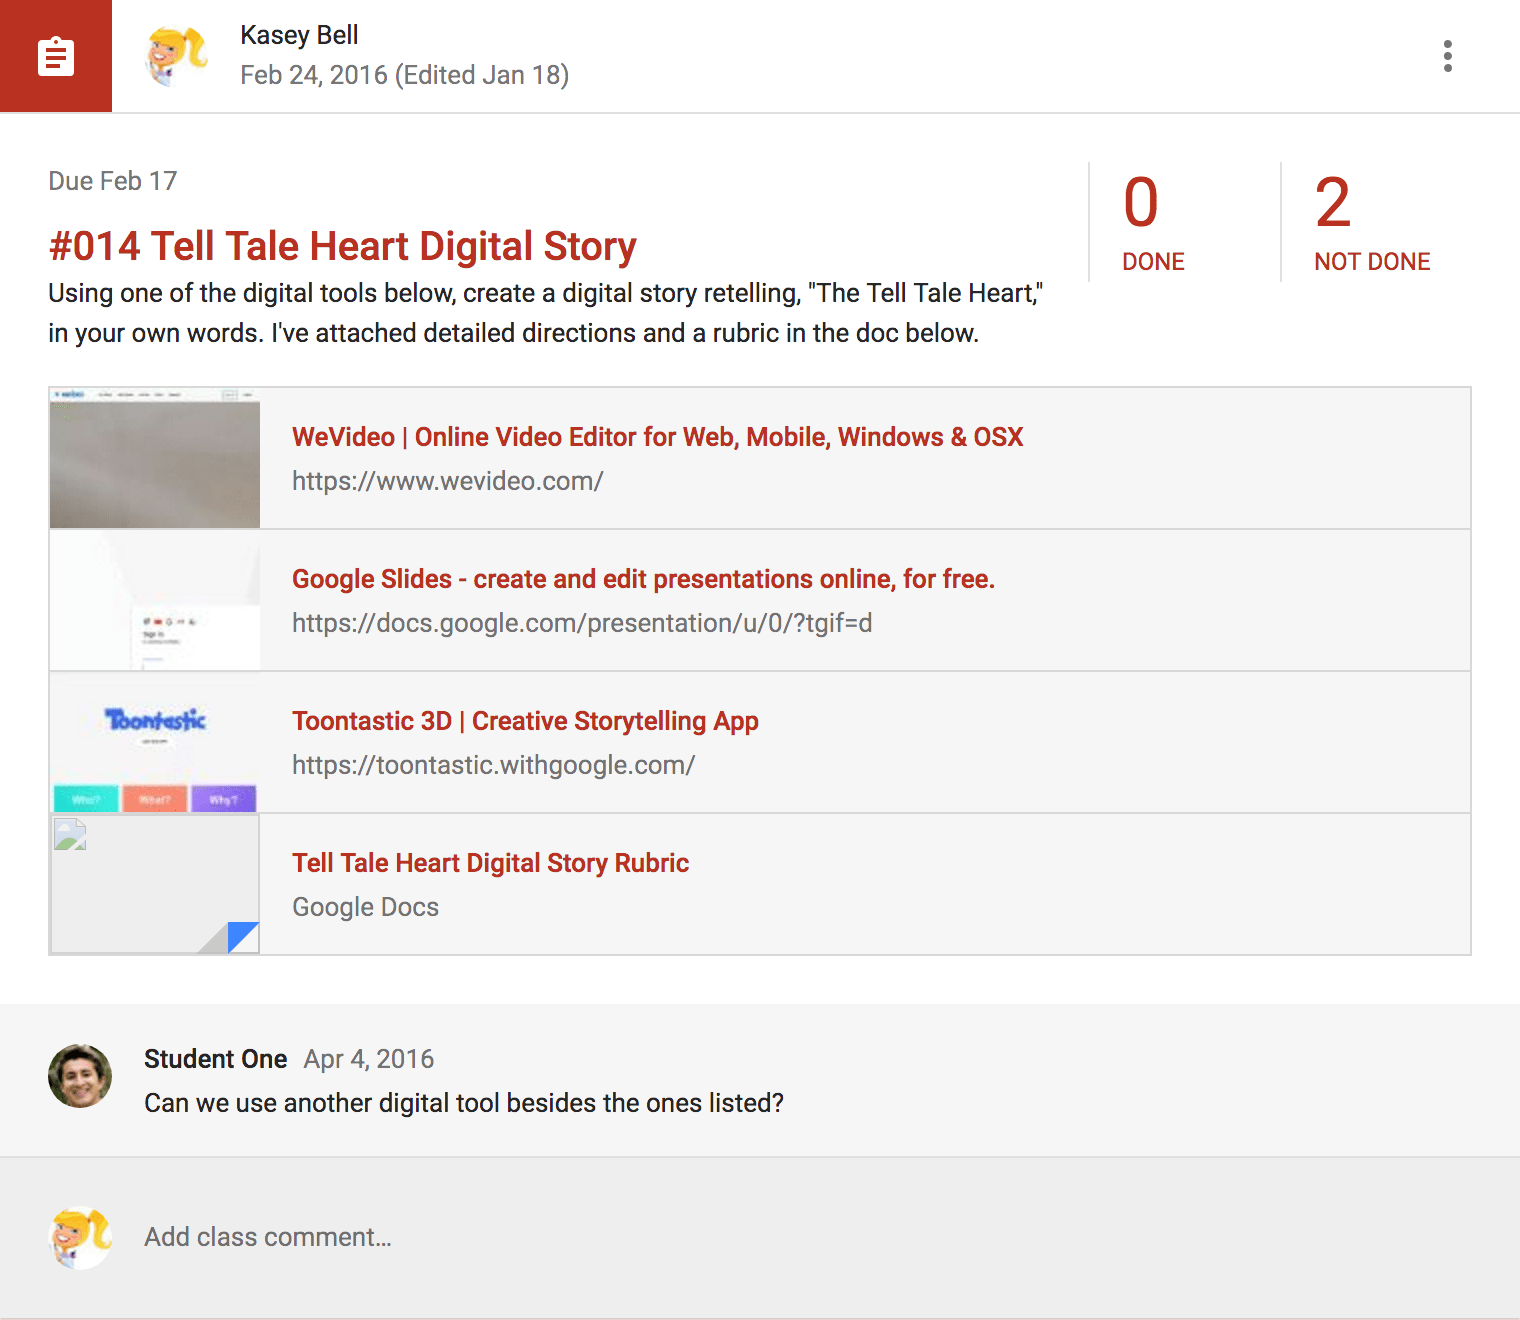1520x1320 pixels.
Task: Click the Google Slides attachment thumbnail
Action: tap(155, 600)
